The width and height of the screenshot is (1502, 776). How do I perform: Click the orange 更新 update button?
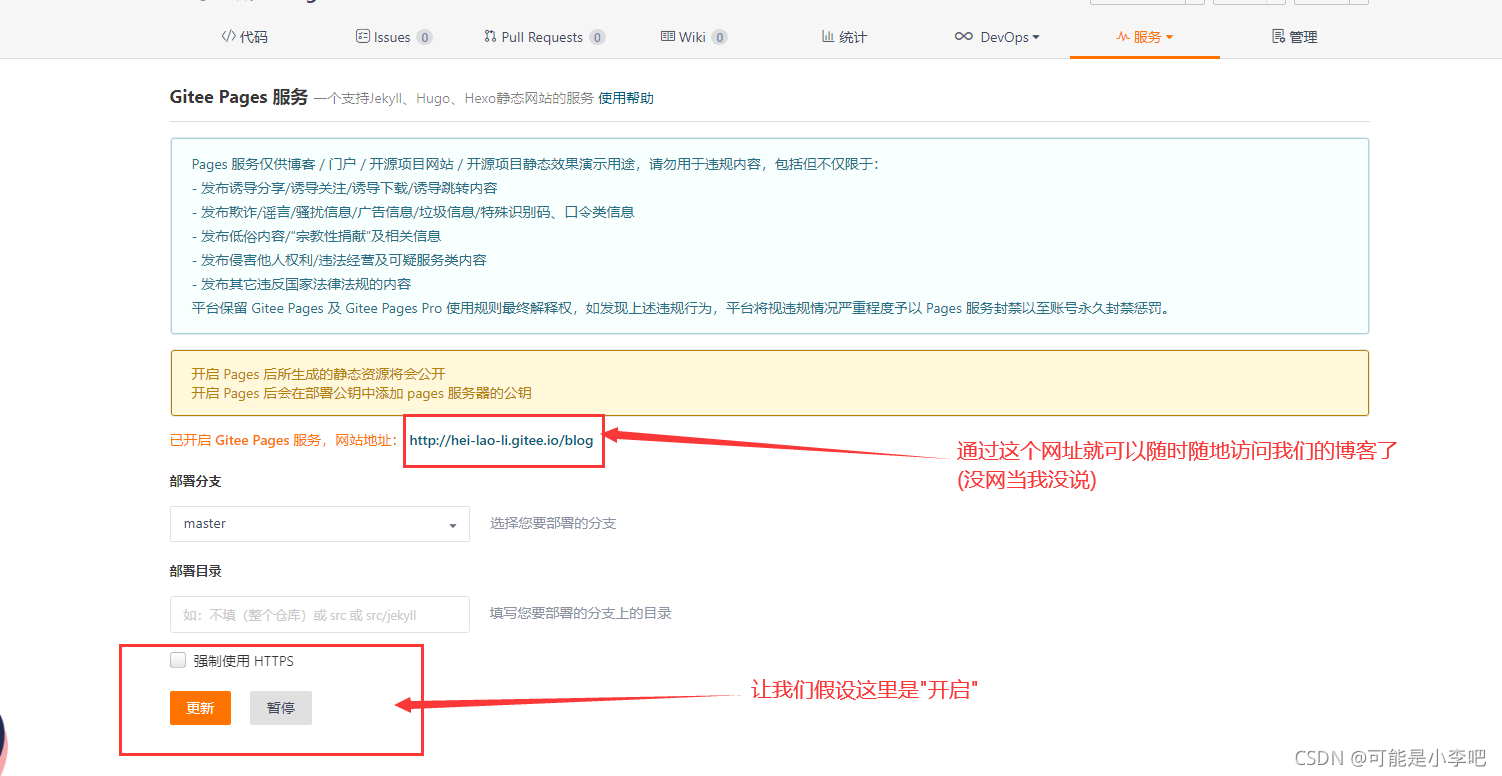[x=200, y=708]
